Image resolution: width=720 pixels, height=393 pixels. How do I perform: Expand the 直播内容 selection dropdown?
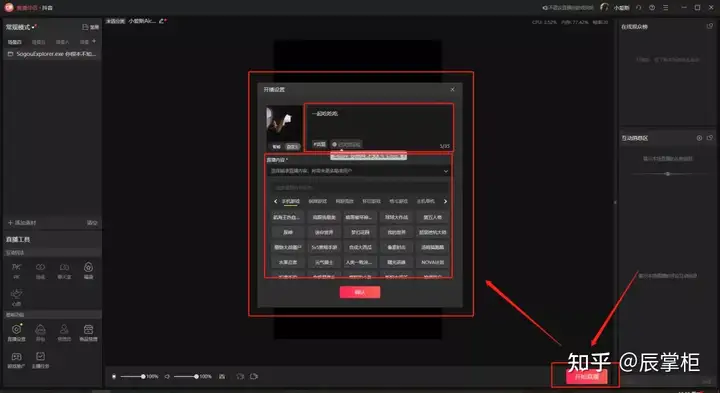359,171
